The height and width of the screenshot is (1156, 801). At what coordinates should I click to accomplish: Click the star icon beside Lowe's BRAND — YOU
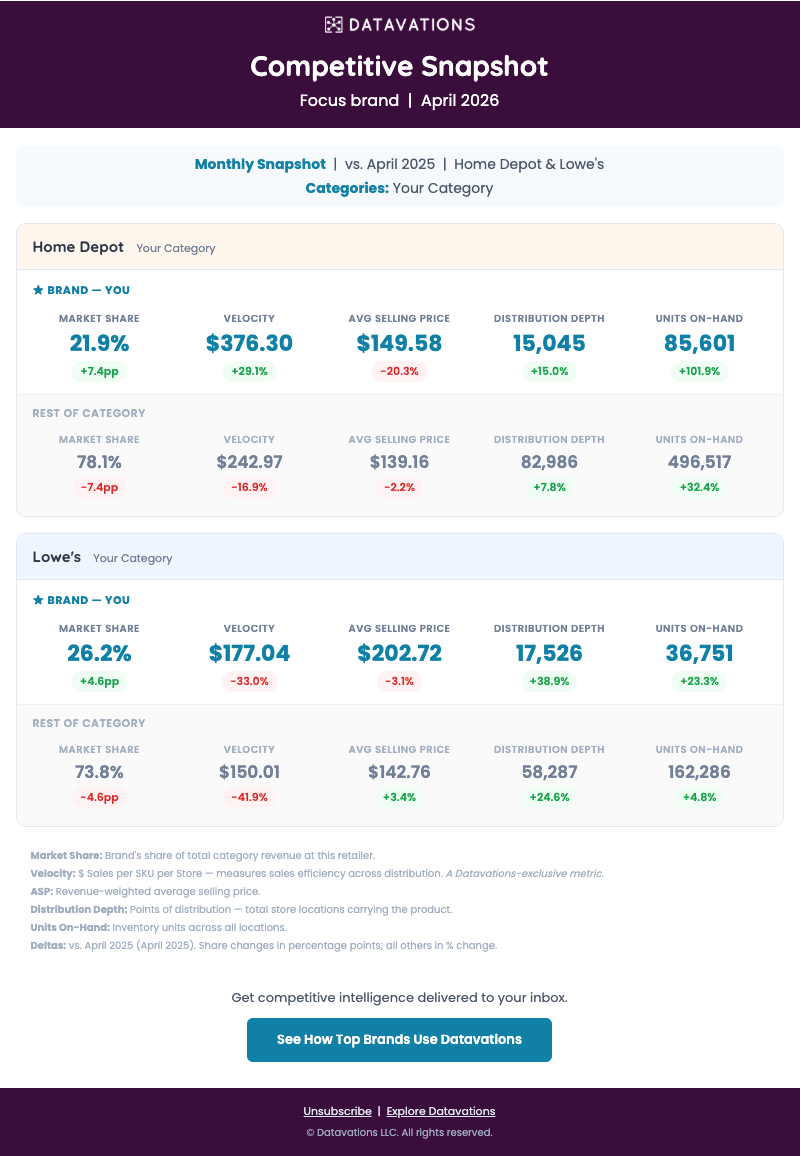[x=38, y=600]
